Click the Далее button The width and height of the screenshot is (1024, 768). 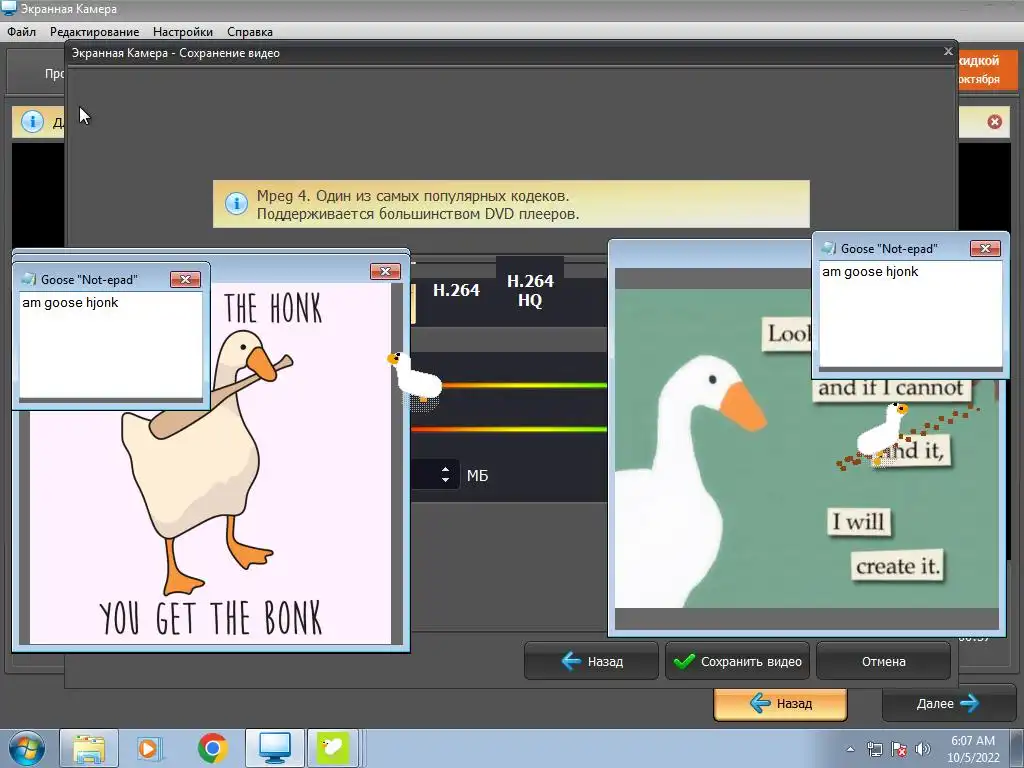pos(948,703)
